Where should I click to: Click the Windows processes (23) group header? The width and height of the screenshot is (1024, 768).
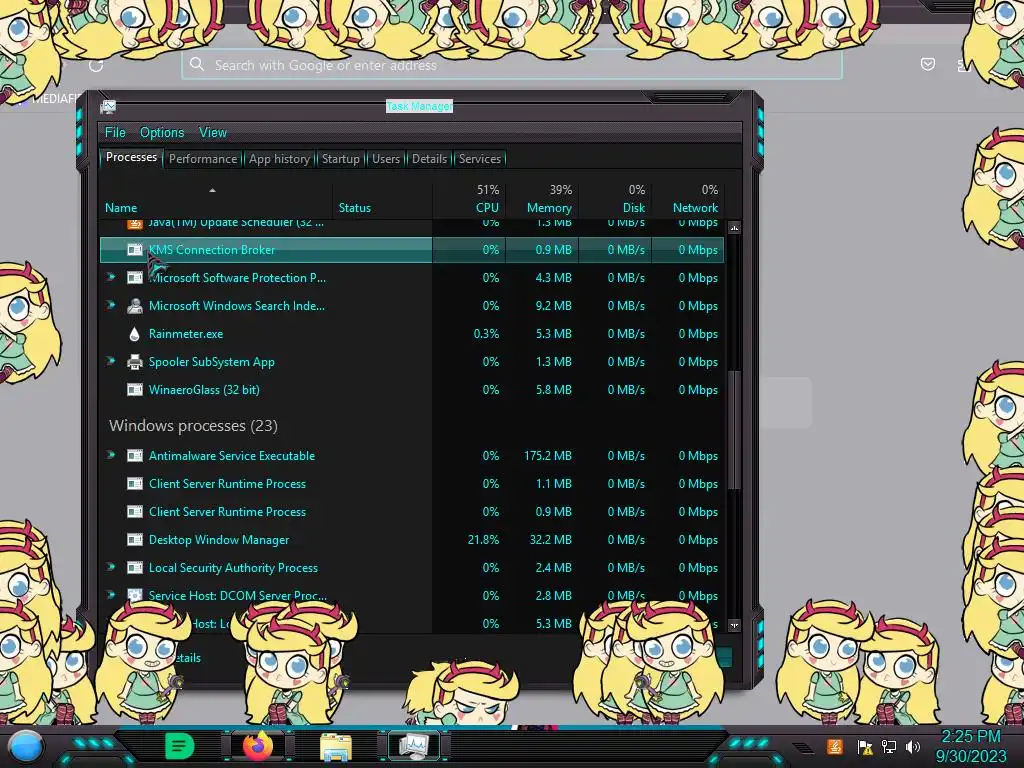tap(193, 426)
